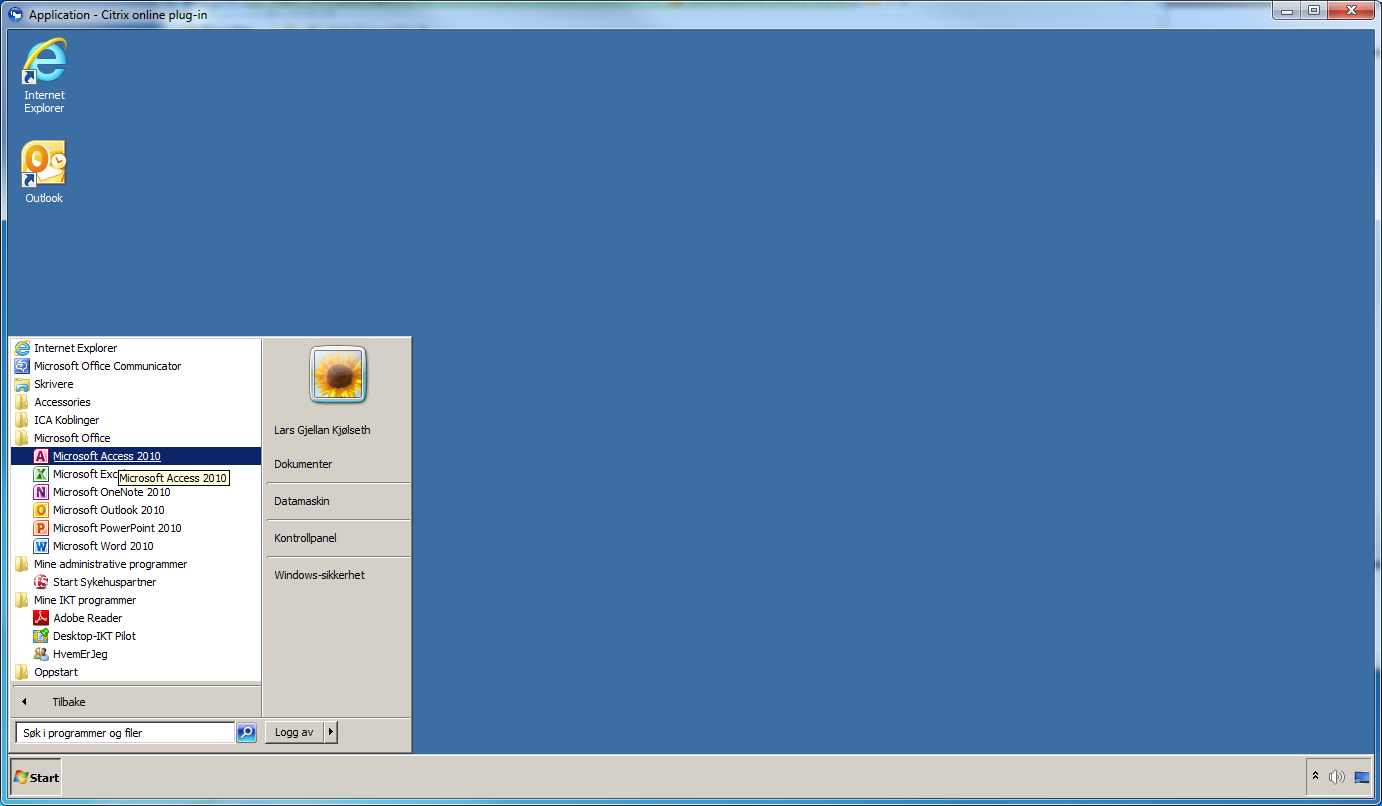Image resolution: width=1382 pixels, height=806 pixels.
Task: Select Skrivere text entry
Action: (53, 384)
